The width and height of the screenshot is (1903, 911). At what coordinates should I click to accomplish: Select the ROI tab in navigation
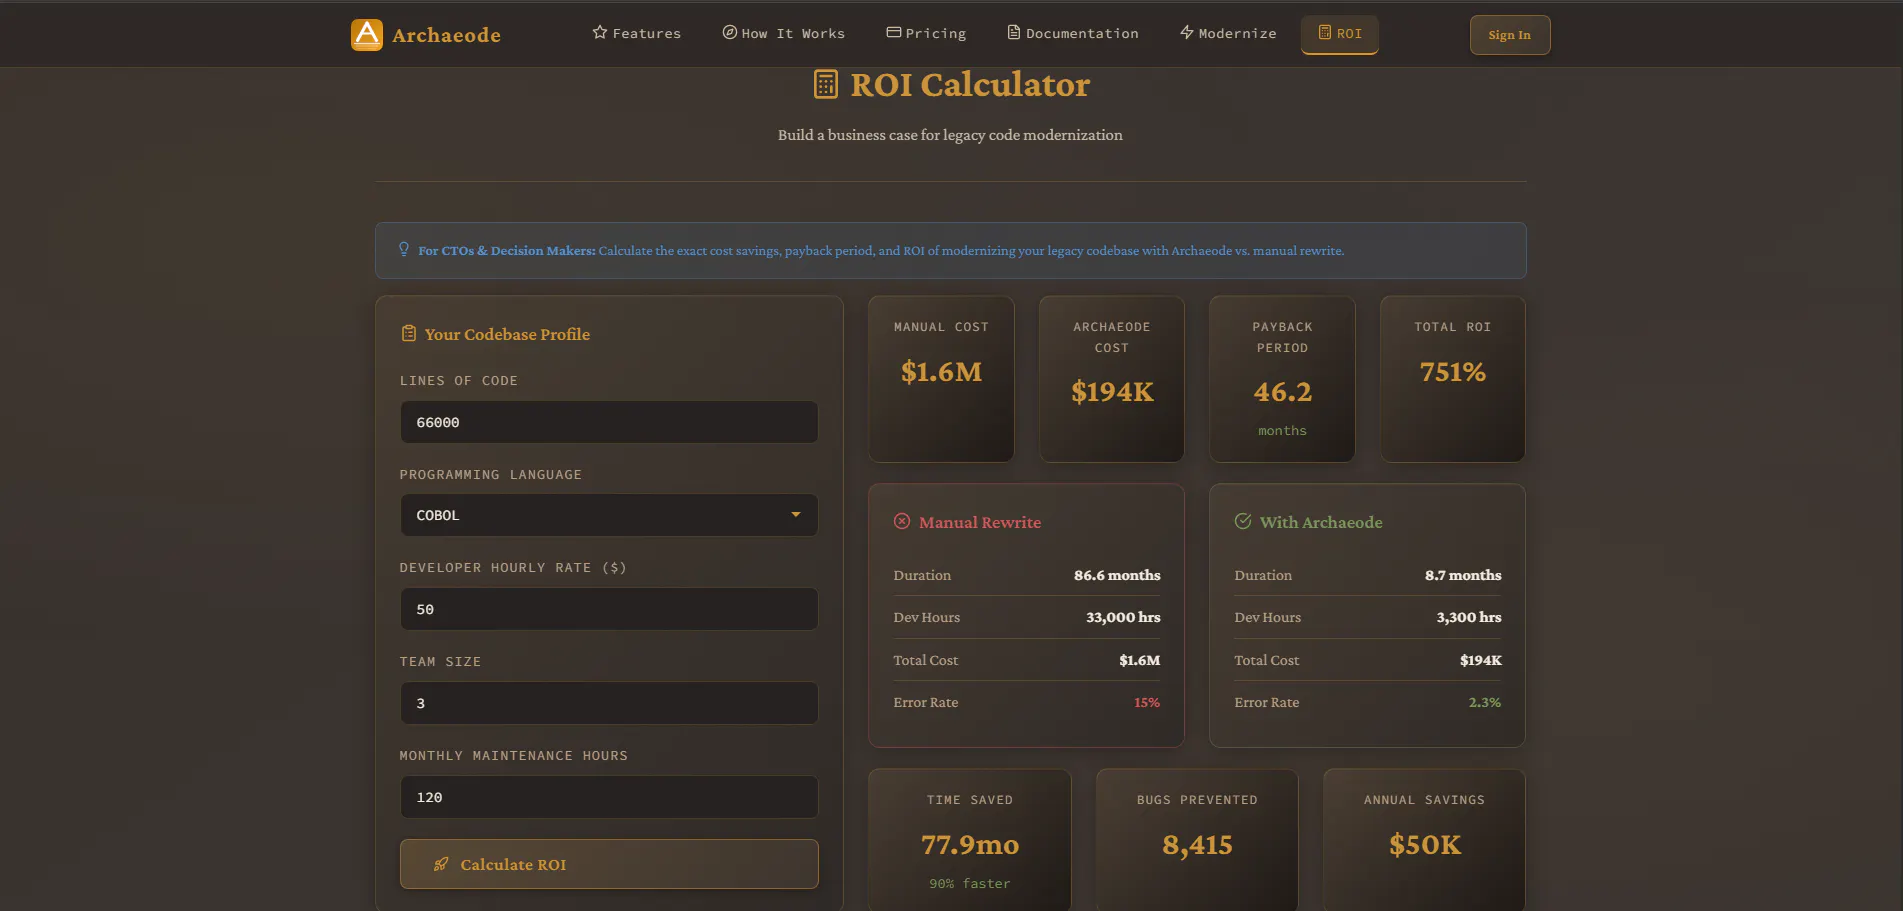(1339, 33)
